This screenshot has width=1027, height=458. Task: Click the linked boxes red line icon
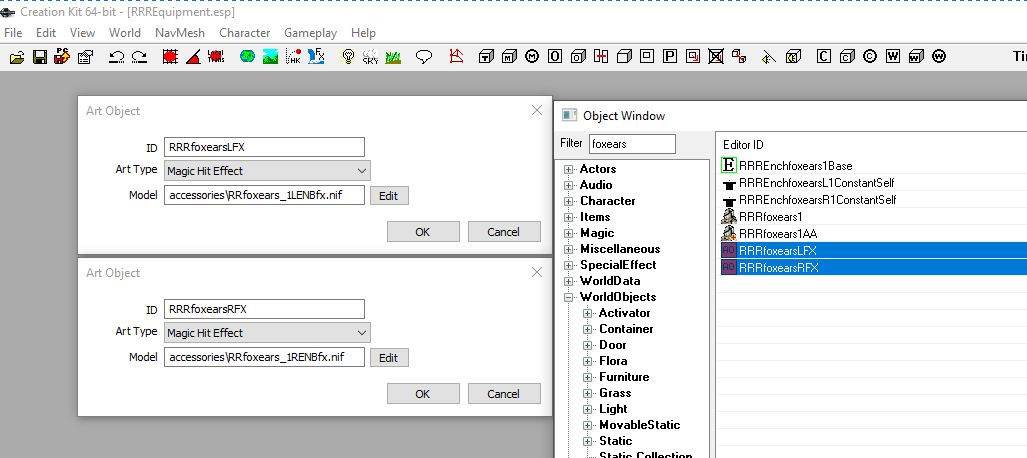(x=739, y=57)
